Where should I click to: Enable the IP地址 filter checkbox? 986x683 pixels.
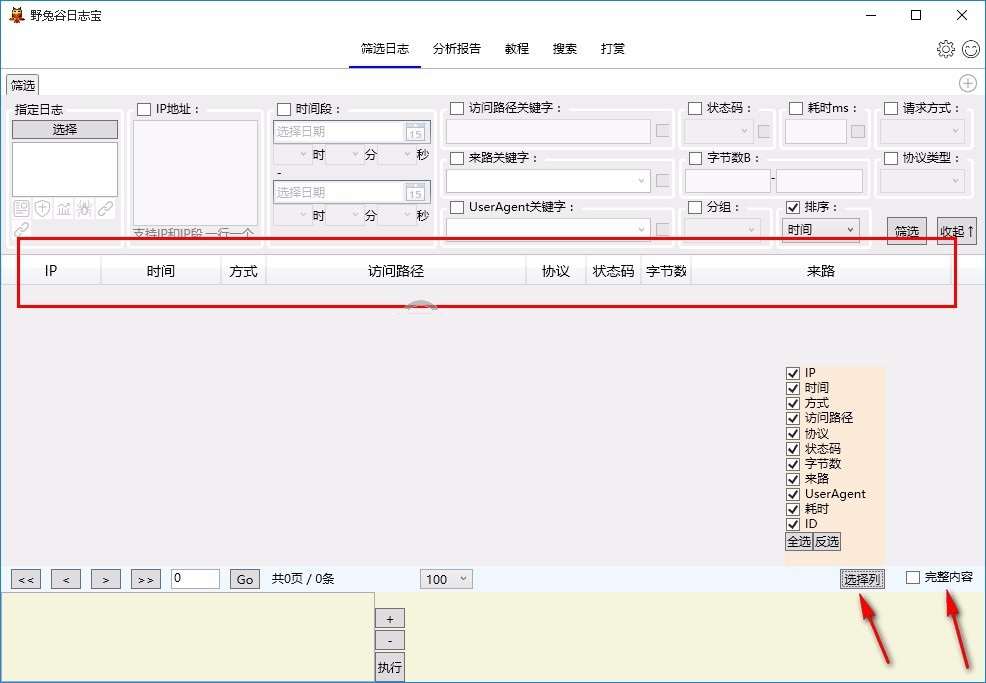(144, 109)
